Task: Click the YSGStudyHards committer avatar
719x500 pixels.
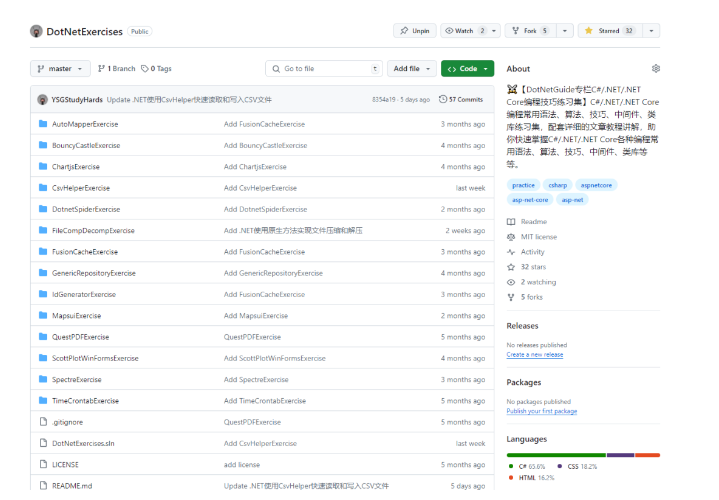Action: tap(43, 100)
